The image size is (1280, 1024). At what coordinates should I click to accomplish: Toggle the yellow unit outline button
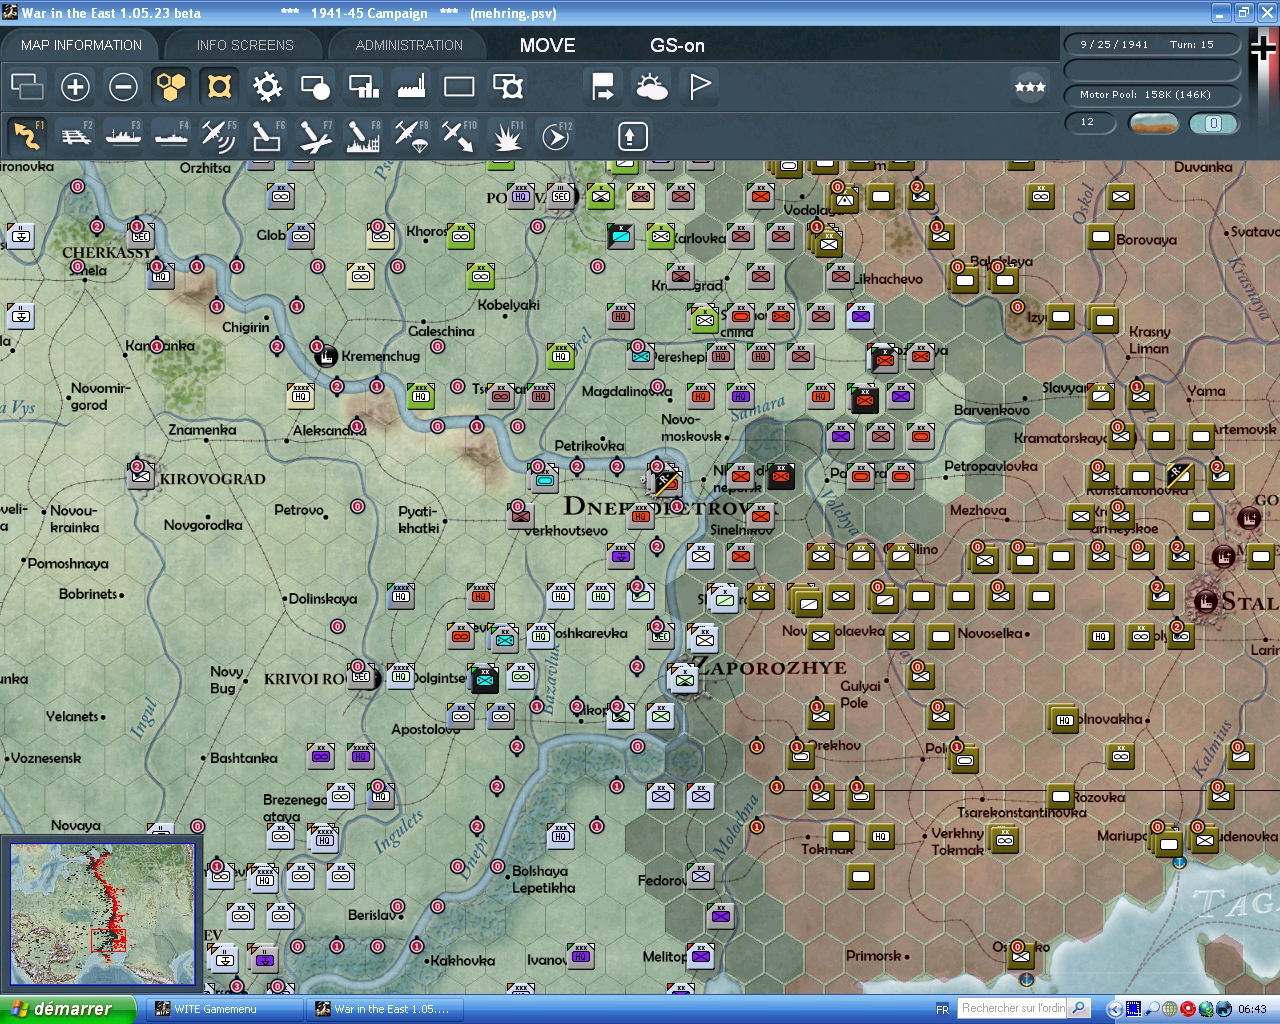pos(219,87)
